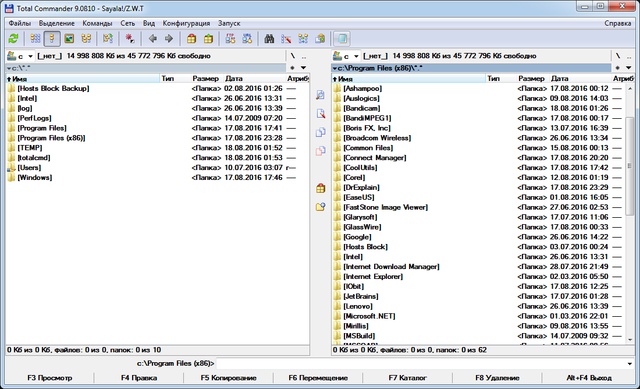Toggle the full file details view button
This screenshot has height=389, width=640.
coord(52,39)
